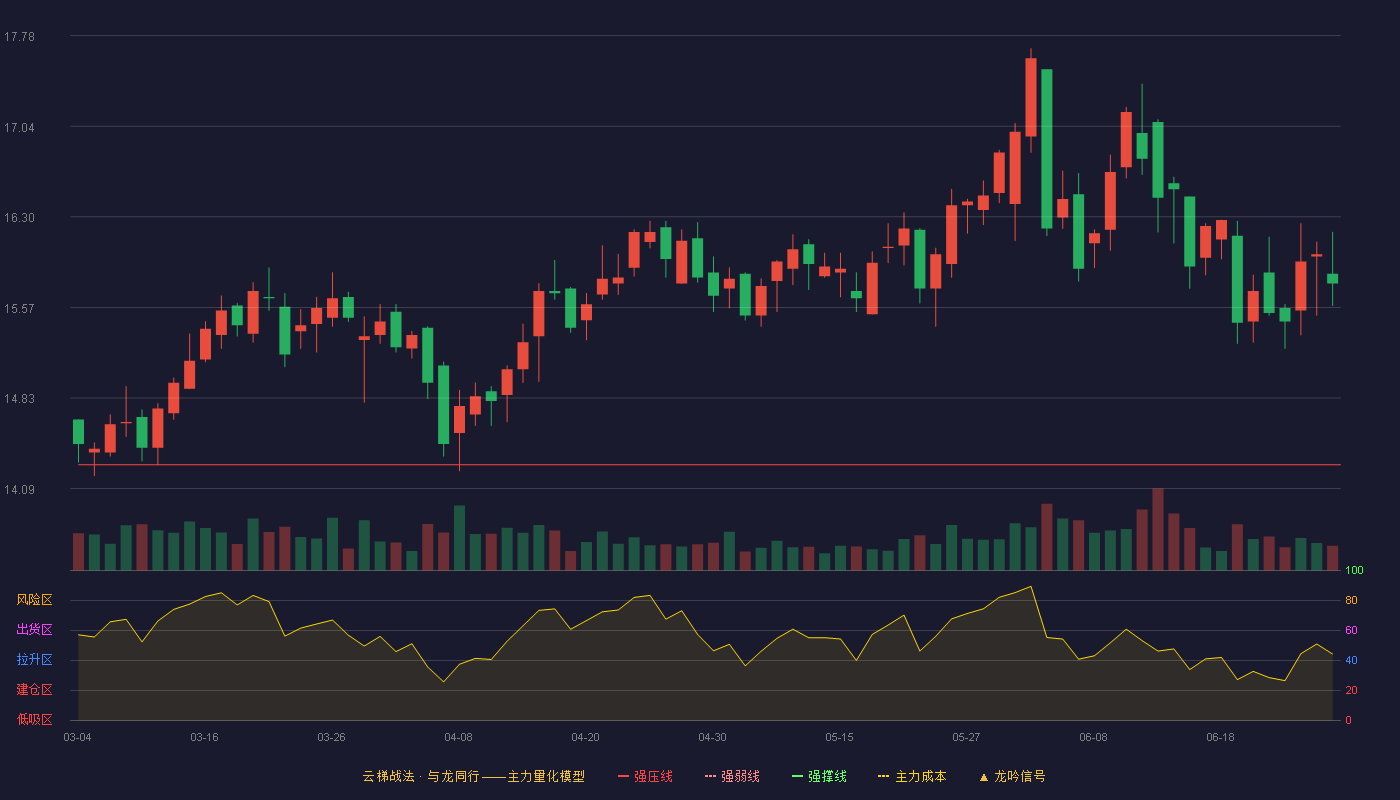Toggle the 强压线 legend item
Image resolution: width=1400 pixels, height=800 pixels.
[x=645, y=776]
